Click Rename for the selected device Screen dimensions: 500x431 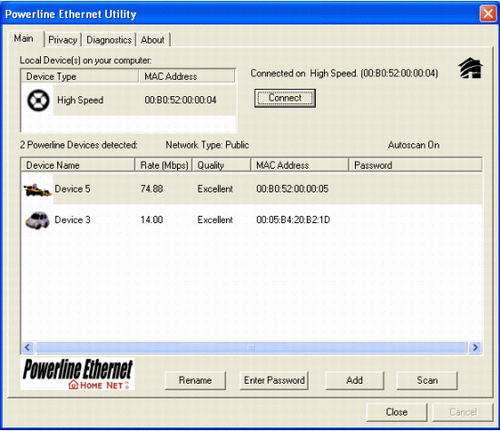click(x=195, y=380)
